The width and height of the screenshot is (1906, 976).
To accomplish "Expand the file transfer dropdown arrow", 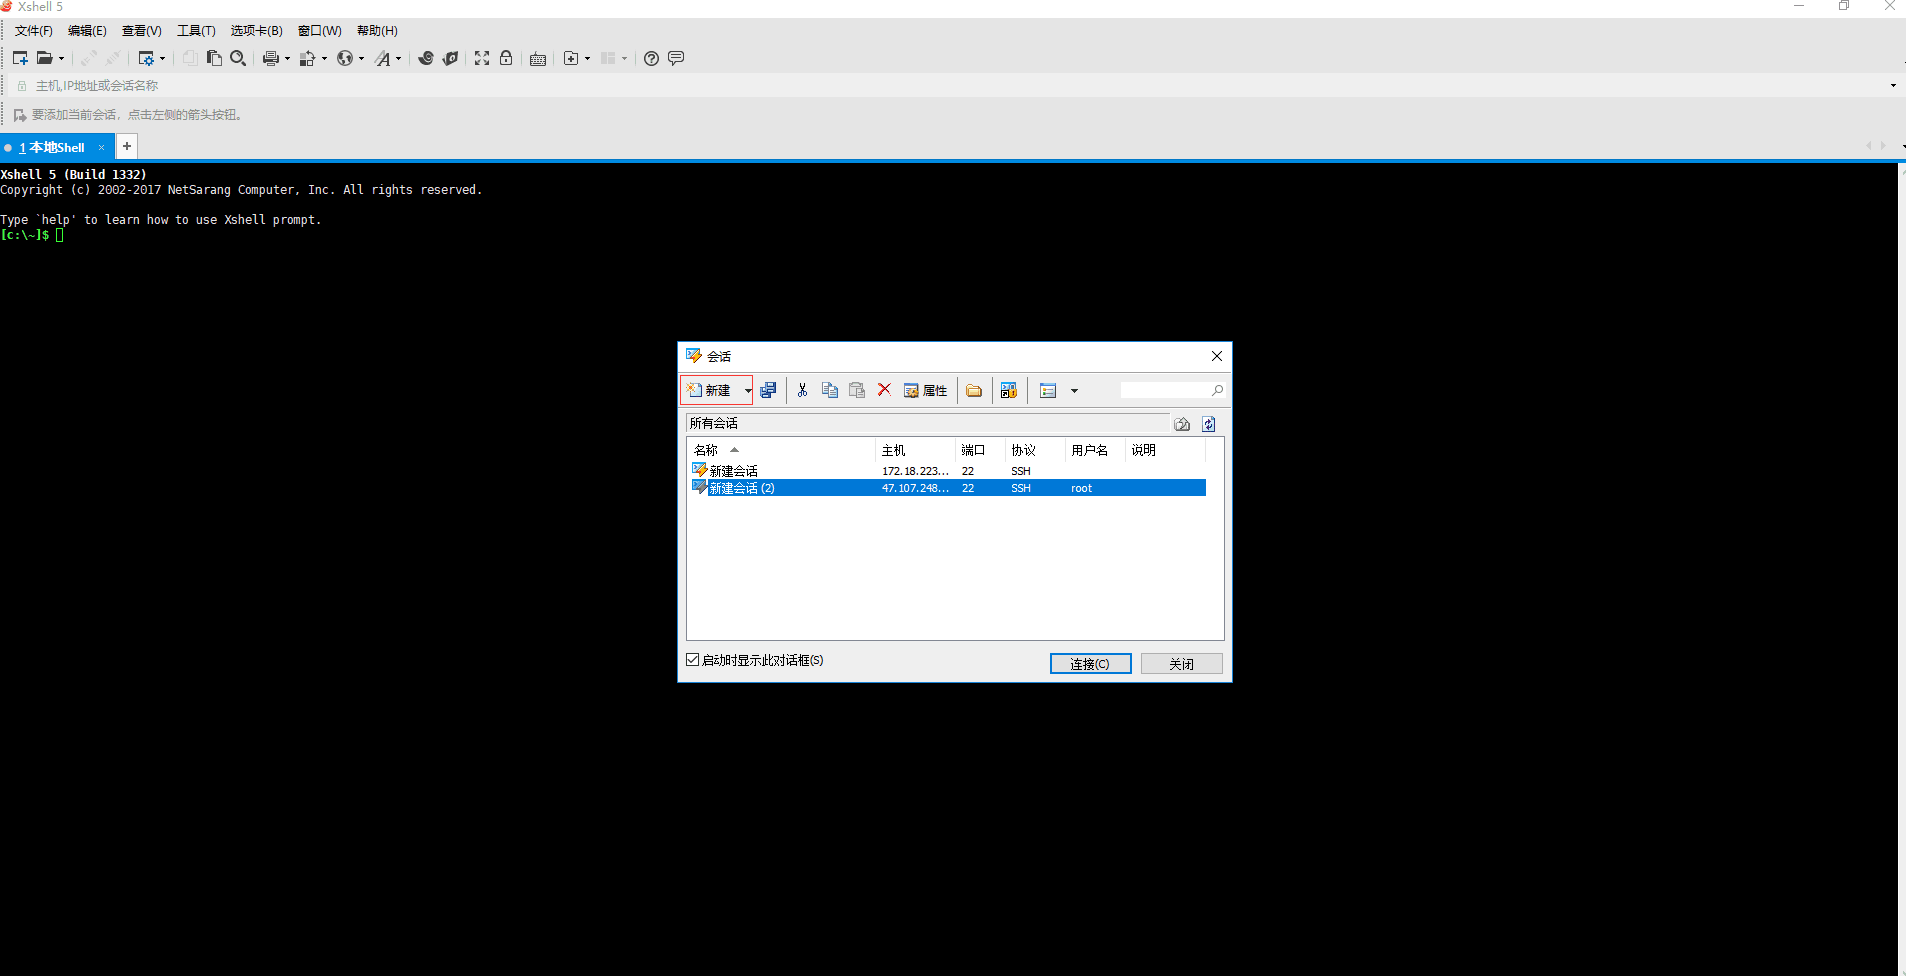I will pyautogui.click(x=324, y=59).
